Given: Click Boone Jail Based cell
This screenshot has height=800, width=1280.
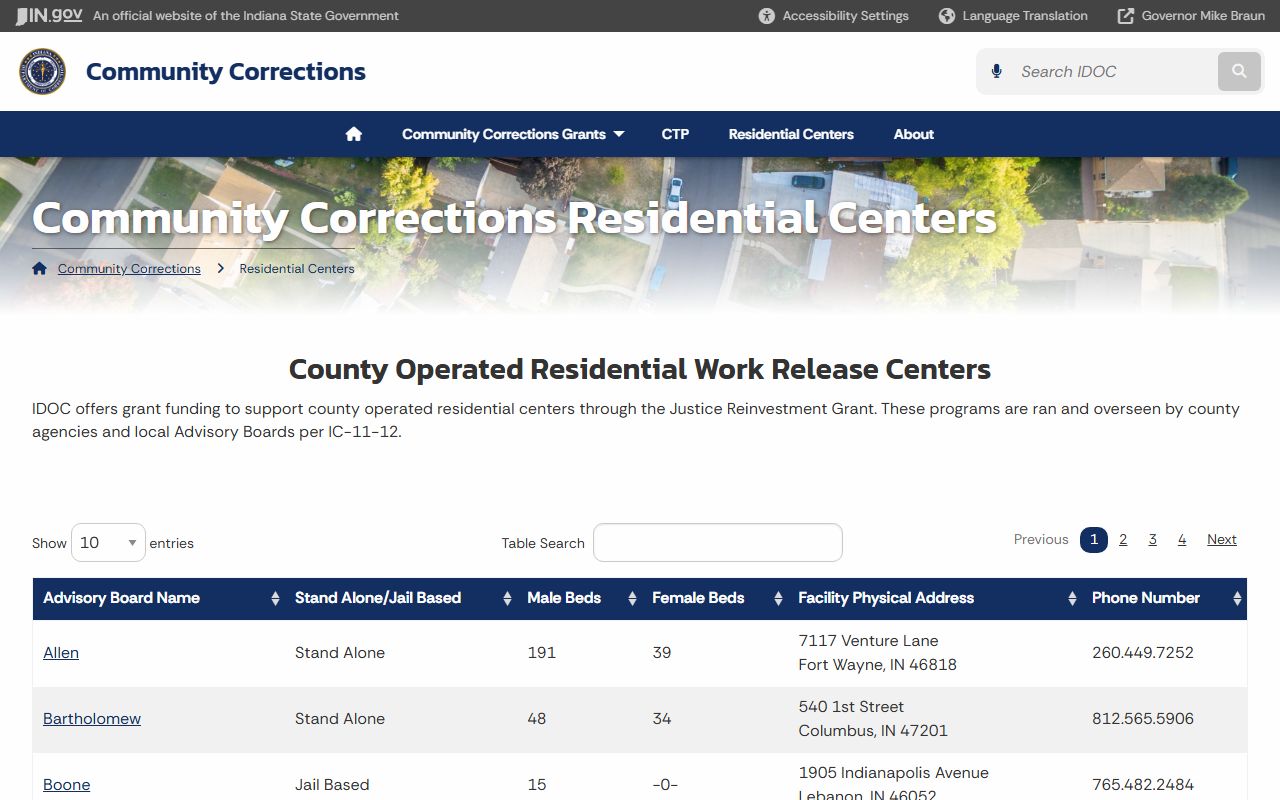Looking at the screenshot, I should (332, 785).
